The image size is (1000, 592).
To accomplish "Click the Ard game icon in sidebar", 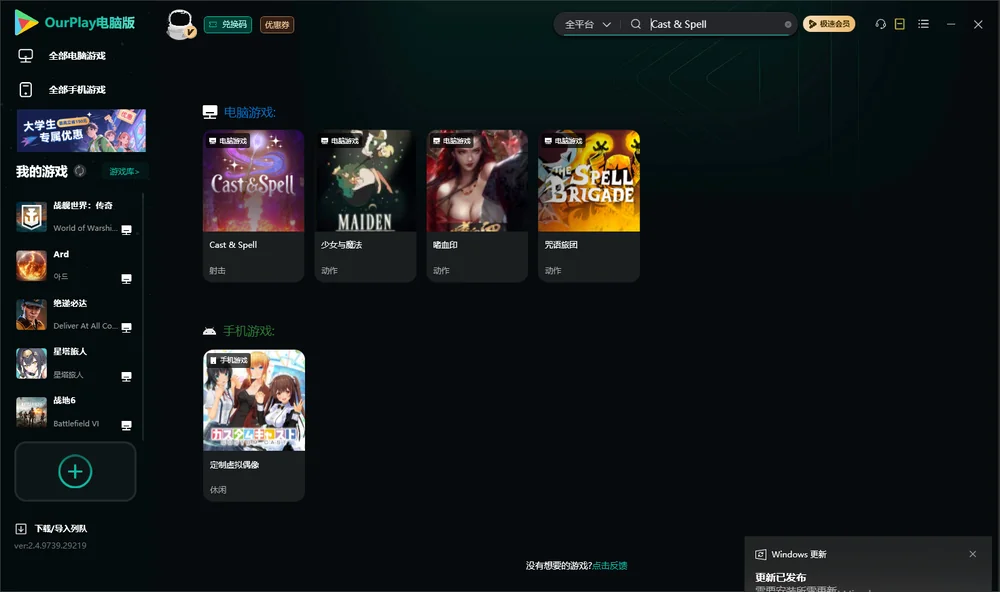I will pyautogui.click(x=31, y=265).
